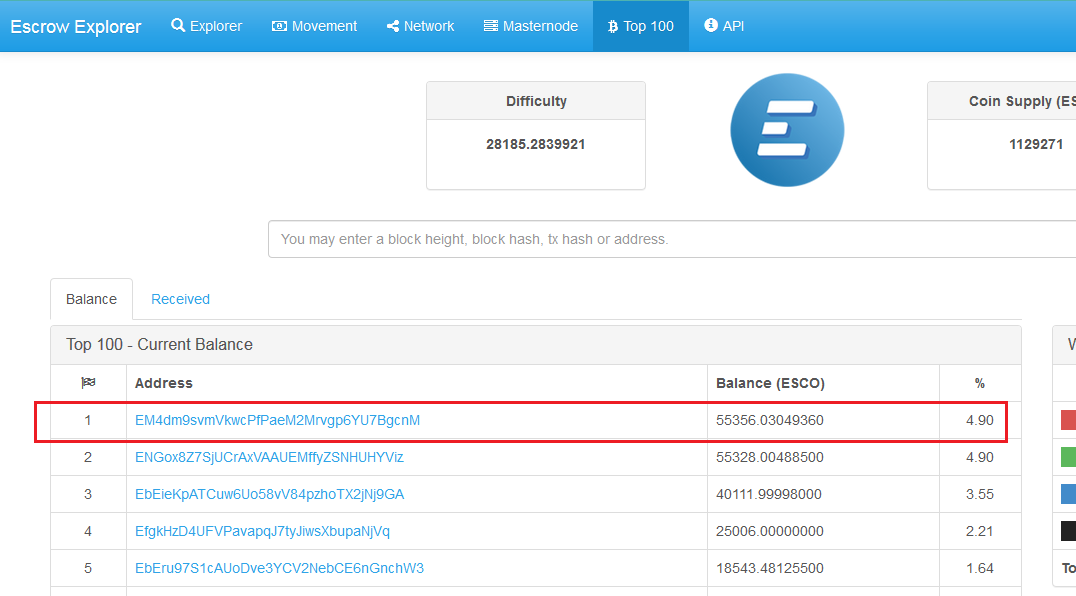Click the share icon beside Network

393,26
